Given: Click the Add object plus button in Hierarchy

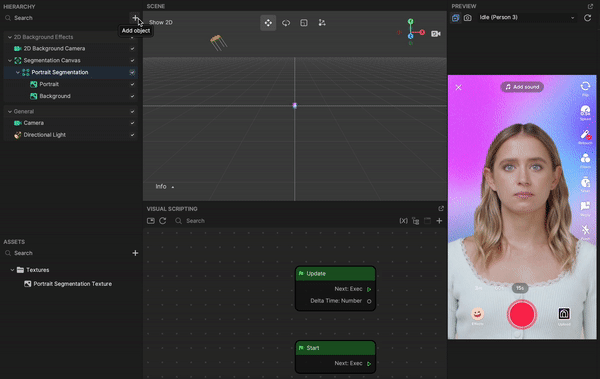Looking at the screenshot, I should 135,18.
